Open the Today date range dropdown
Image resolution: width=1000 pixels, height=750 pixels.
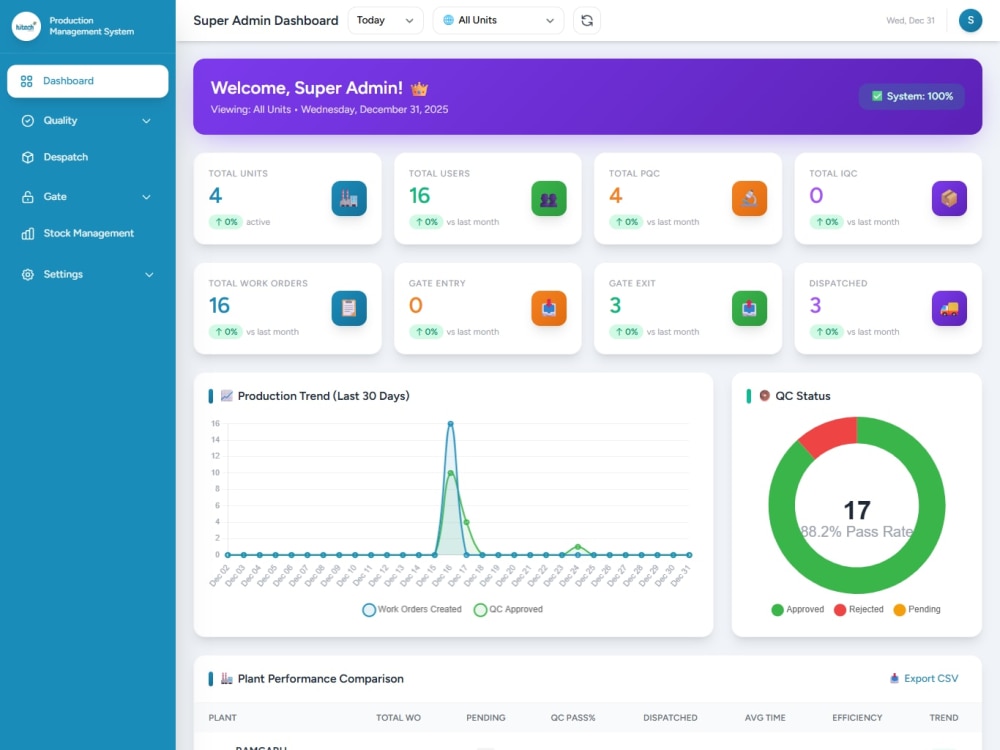coord(385,20)
